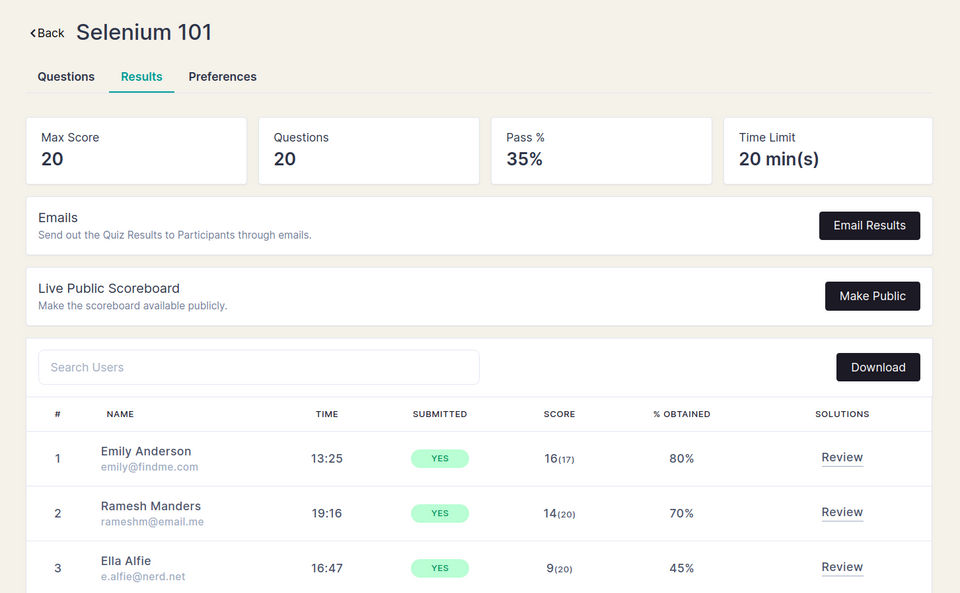
Task: Click the Name column header
Action: coord(120,414)
